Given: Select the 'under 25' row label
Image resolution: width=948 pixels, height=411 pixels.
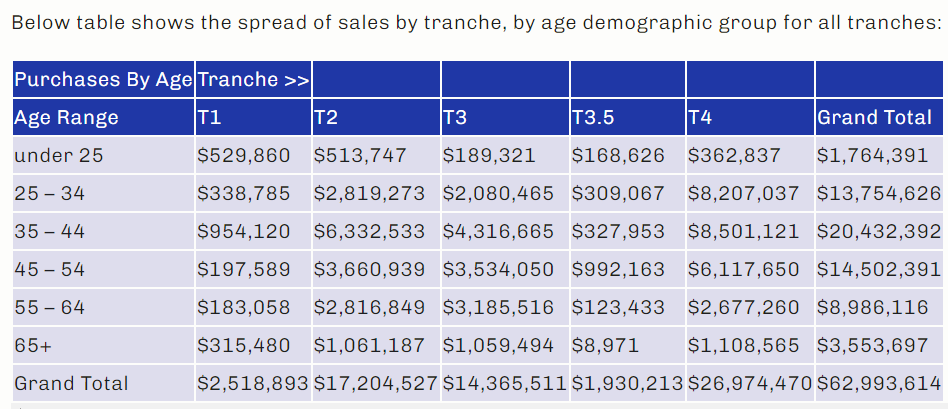Looking at the screenshot, I should pos(103,155).
